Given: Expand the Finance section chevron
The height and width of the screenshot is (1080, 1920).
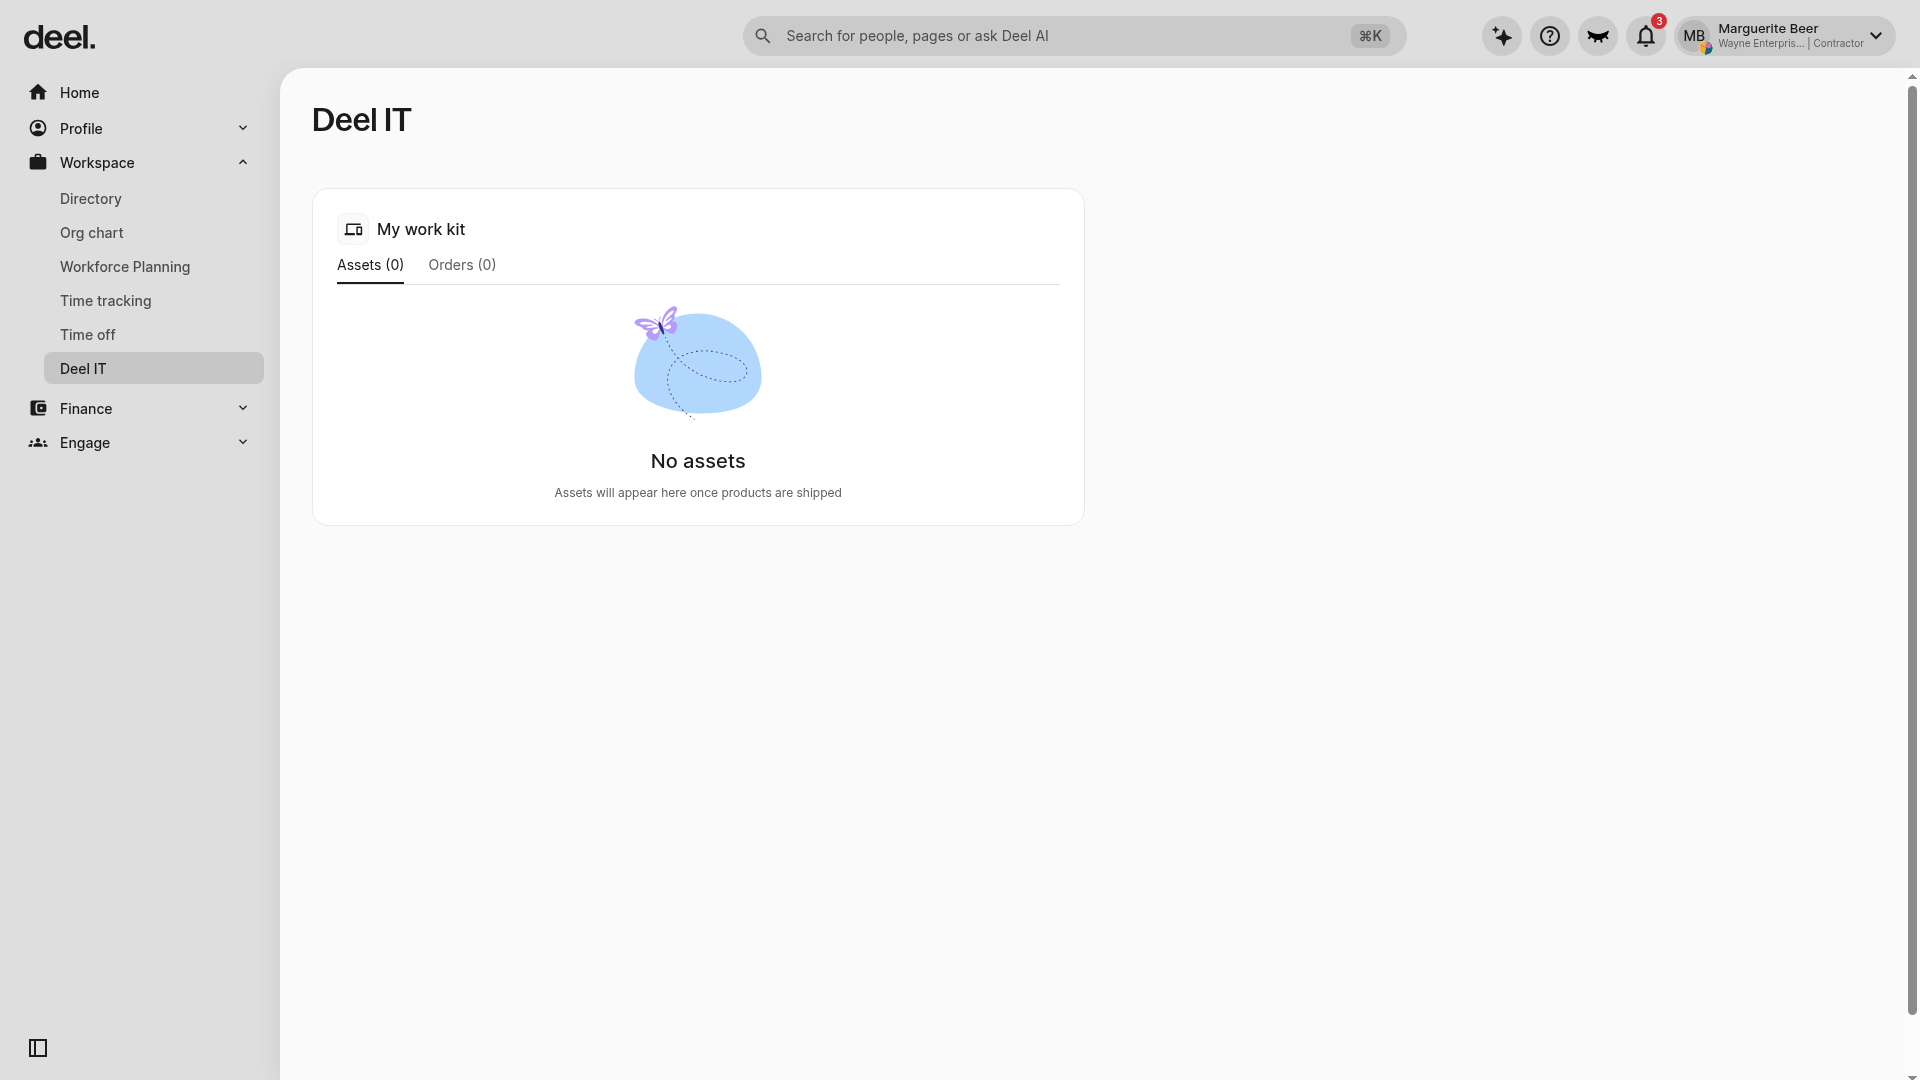Looking at the screenshot, I should [243, 408].
